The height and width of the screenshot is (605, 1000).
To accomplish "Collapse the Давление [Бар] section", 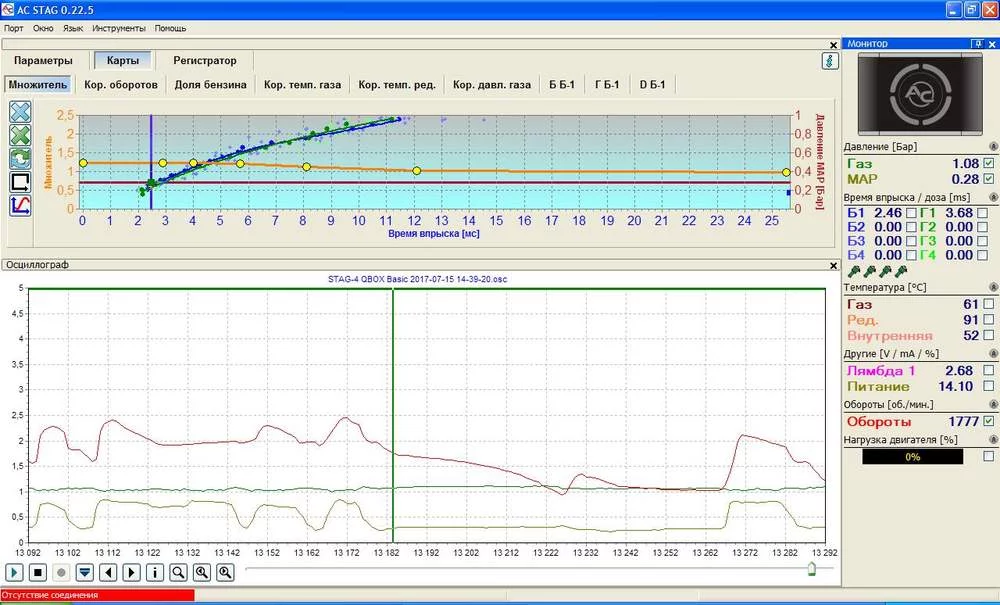I will point(992,147).
